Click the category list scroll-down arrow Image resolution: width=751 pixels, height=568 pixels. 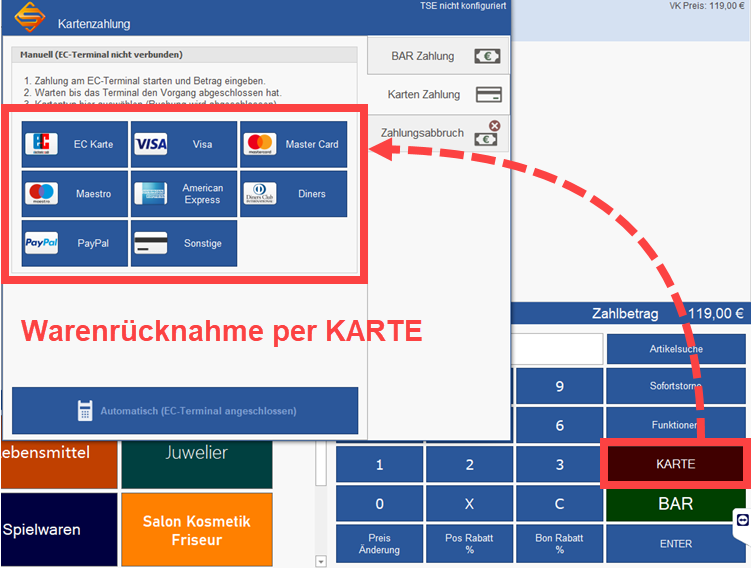321,561
